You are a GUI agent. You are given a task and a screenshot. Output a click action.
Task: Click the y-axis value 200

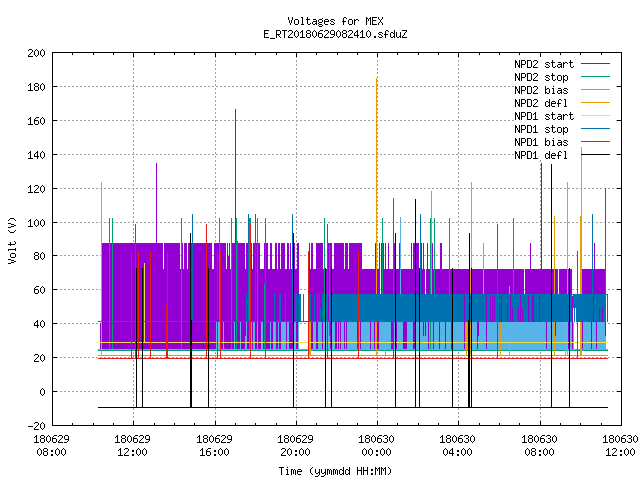(36, 53)
